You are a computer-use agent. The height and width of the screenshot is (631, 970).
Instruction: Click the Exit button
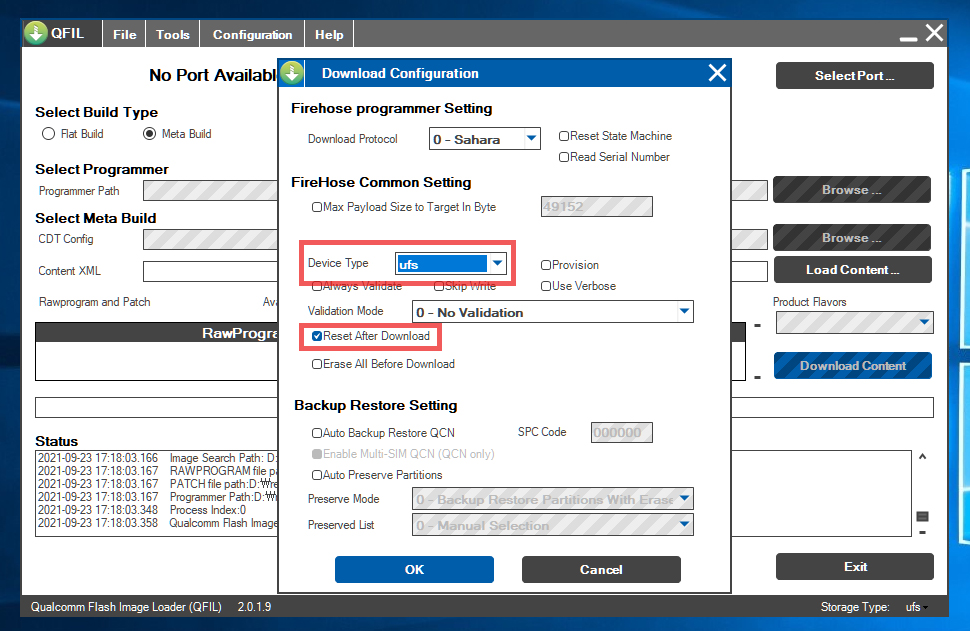855,567
